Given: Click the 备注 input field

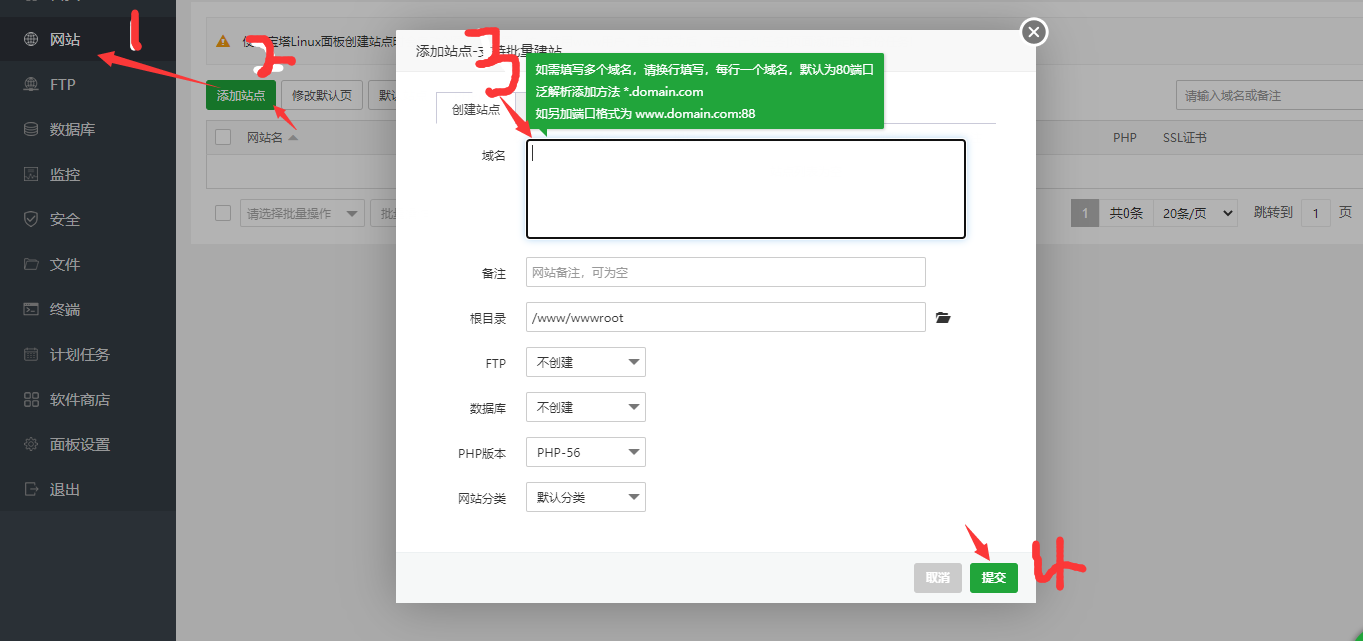Looking at the screenshot, I should [x=726, y=272].
